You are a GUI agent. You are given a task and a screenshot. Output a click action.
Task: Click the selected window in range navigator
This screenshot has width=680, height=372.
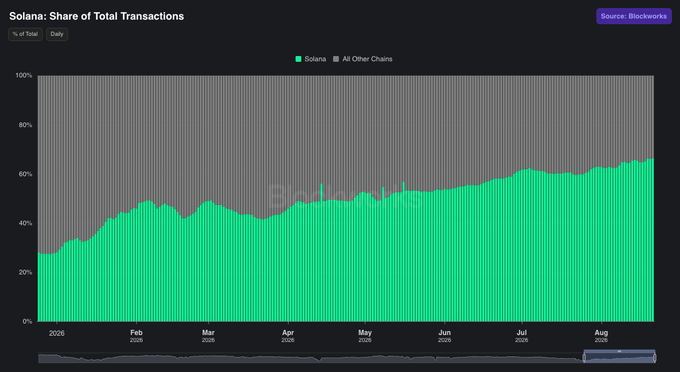(x=619, y=356)
